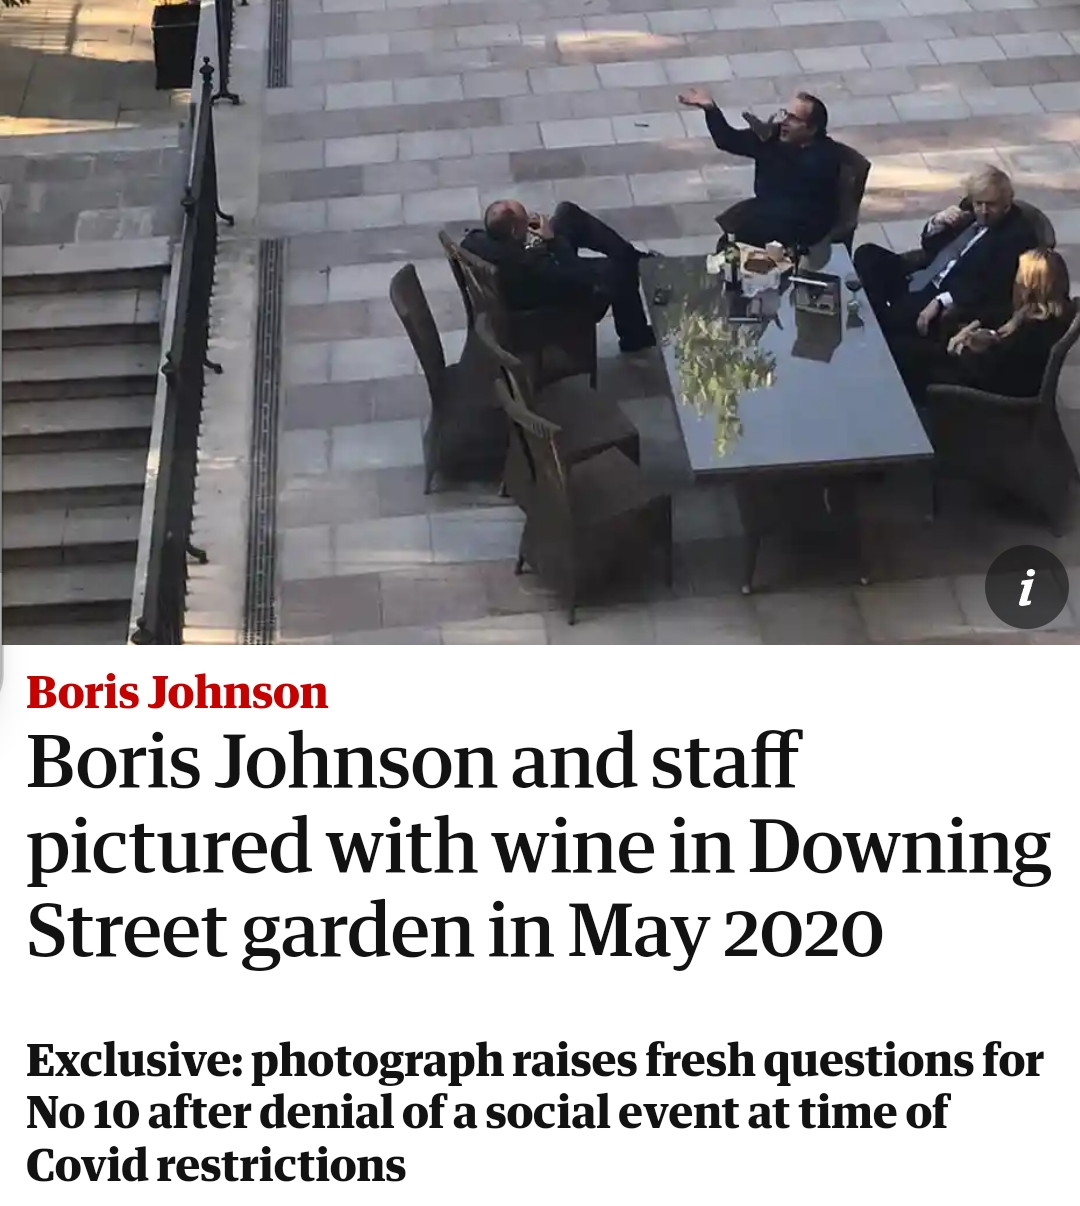The height and width of the screenshot is (1206, 1080).
Task: Click the empty wicker chair nearest camera
Action: click(580, 490)
